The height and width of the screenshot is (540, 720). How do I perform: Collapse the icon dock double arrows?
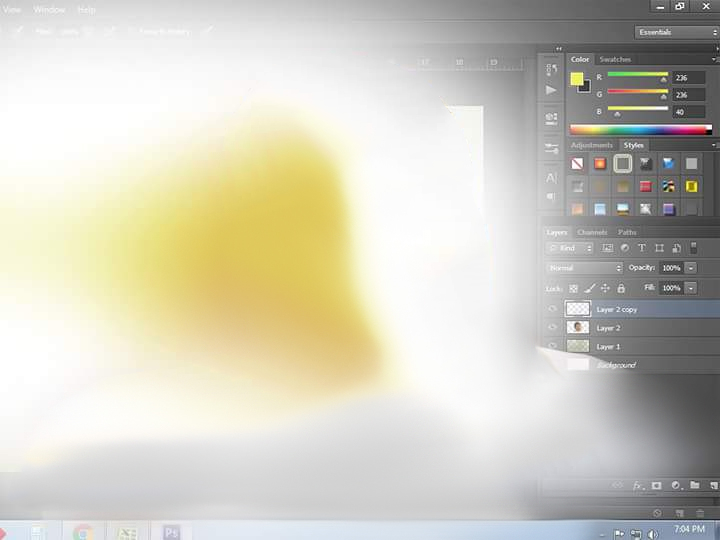point(559,49)
